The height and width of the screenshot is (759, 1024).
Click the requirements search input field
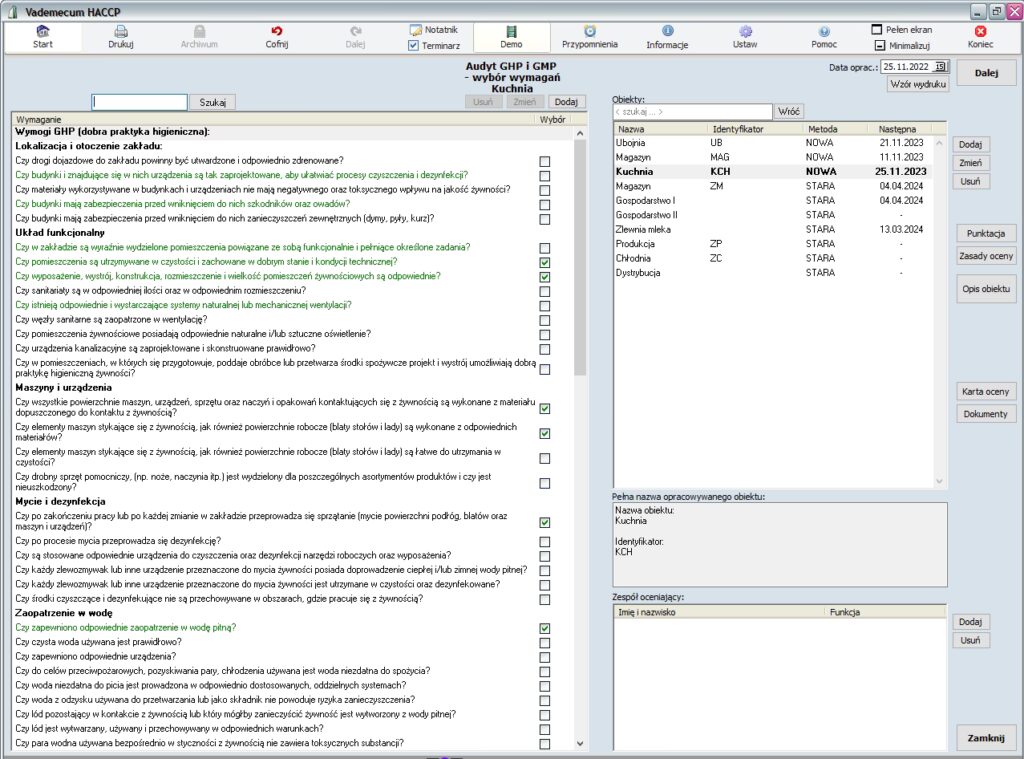click(x=139, y=102)
